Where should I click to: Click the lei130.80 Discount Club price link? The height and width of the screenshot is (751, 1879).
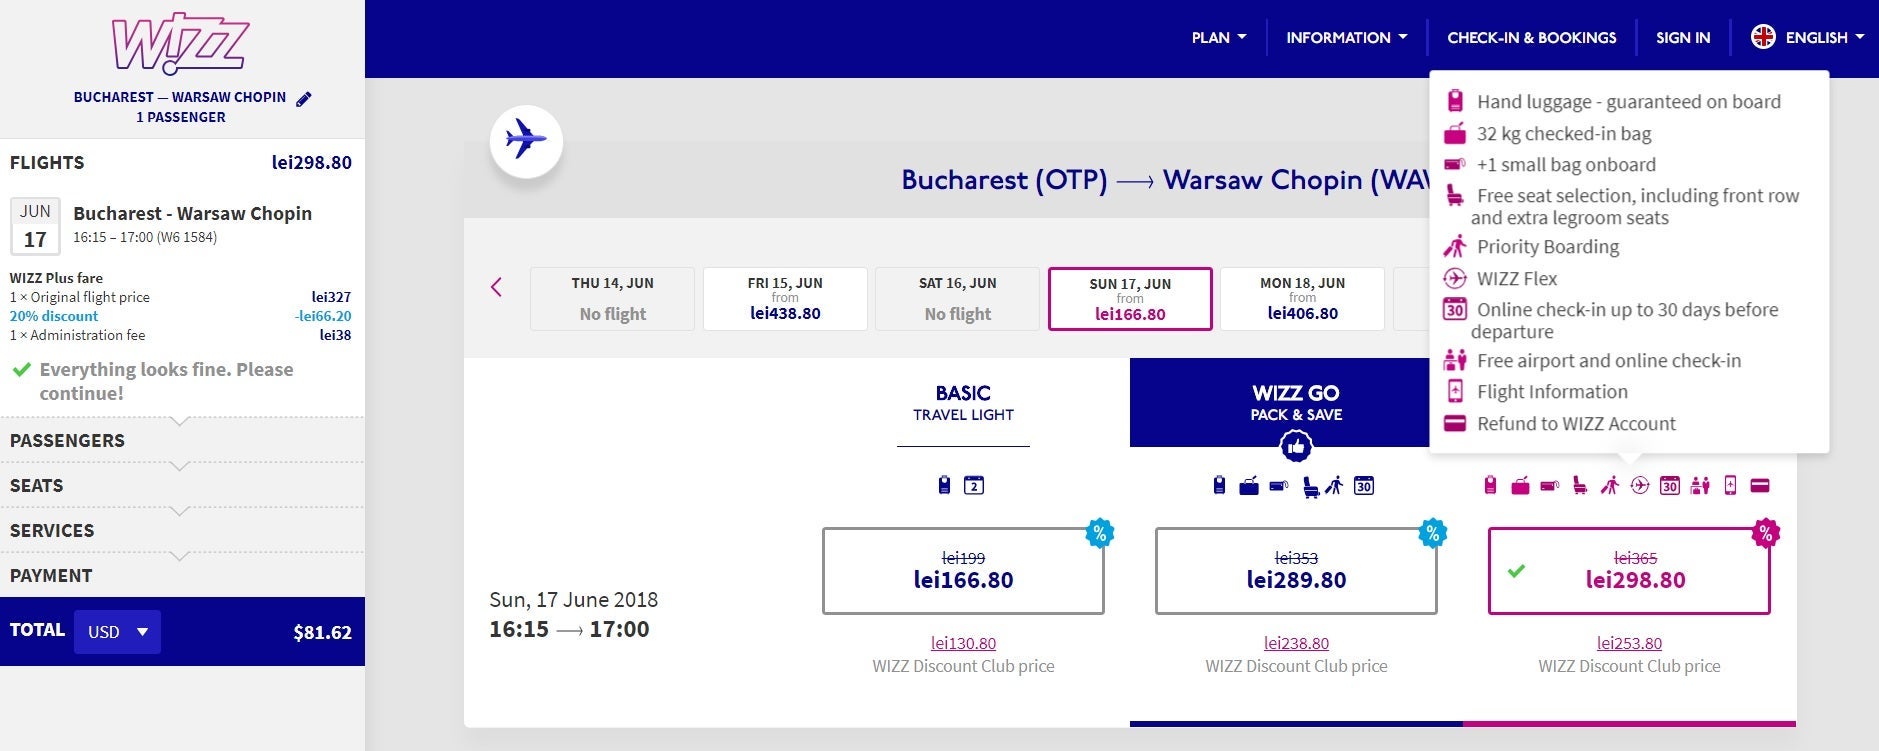963,643
